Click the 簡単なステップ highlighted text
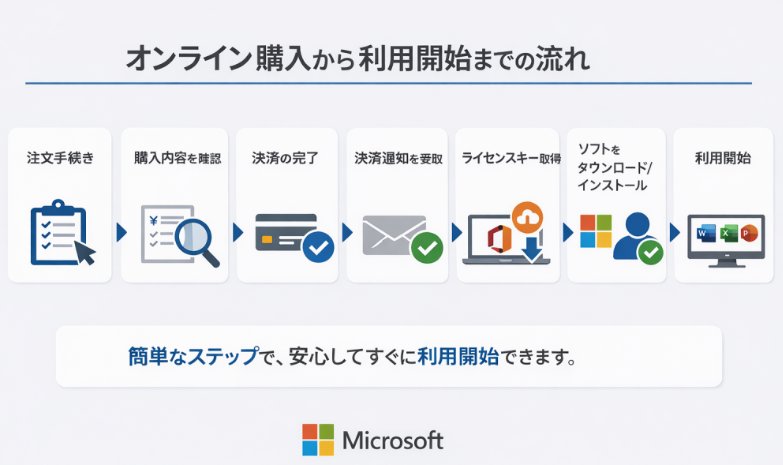This screenshot has width=783, height=465. pyautogui.click(x=192, y=356)
